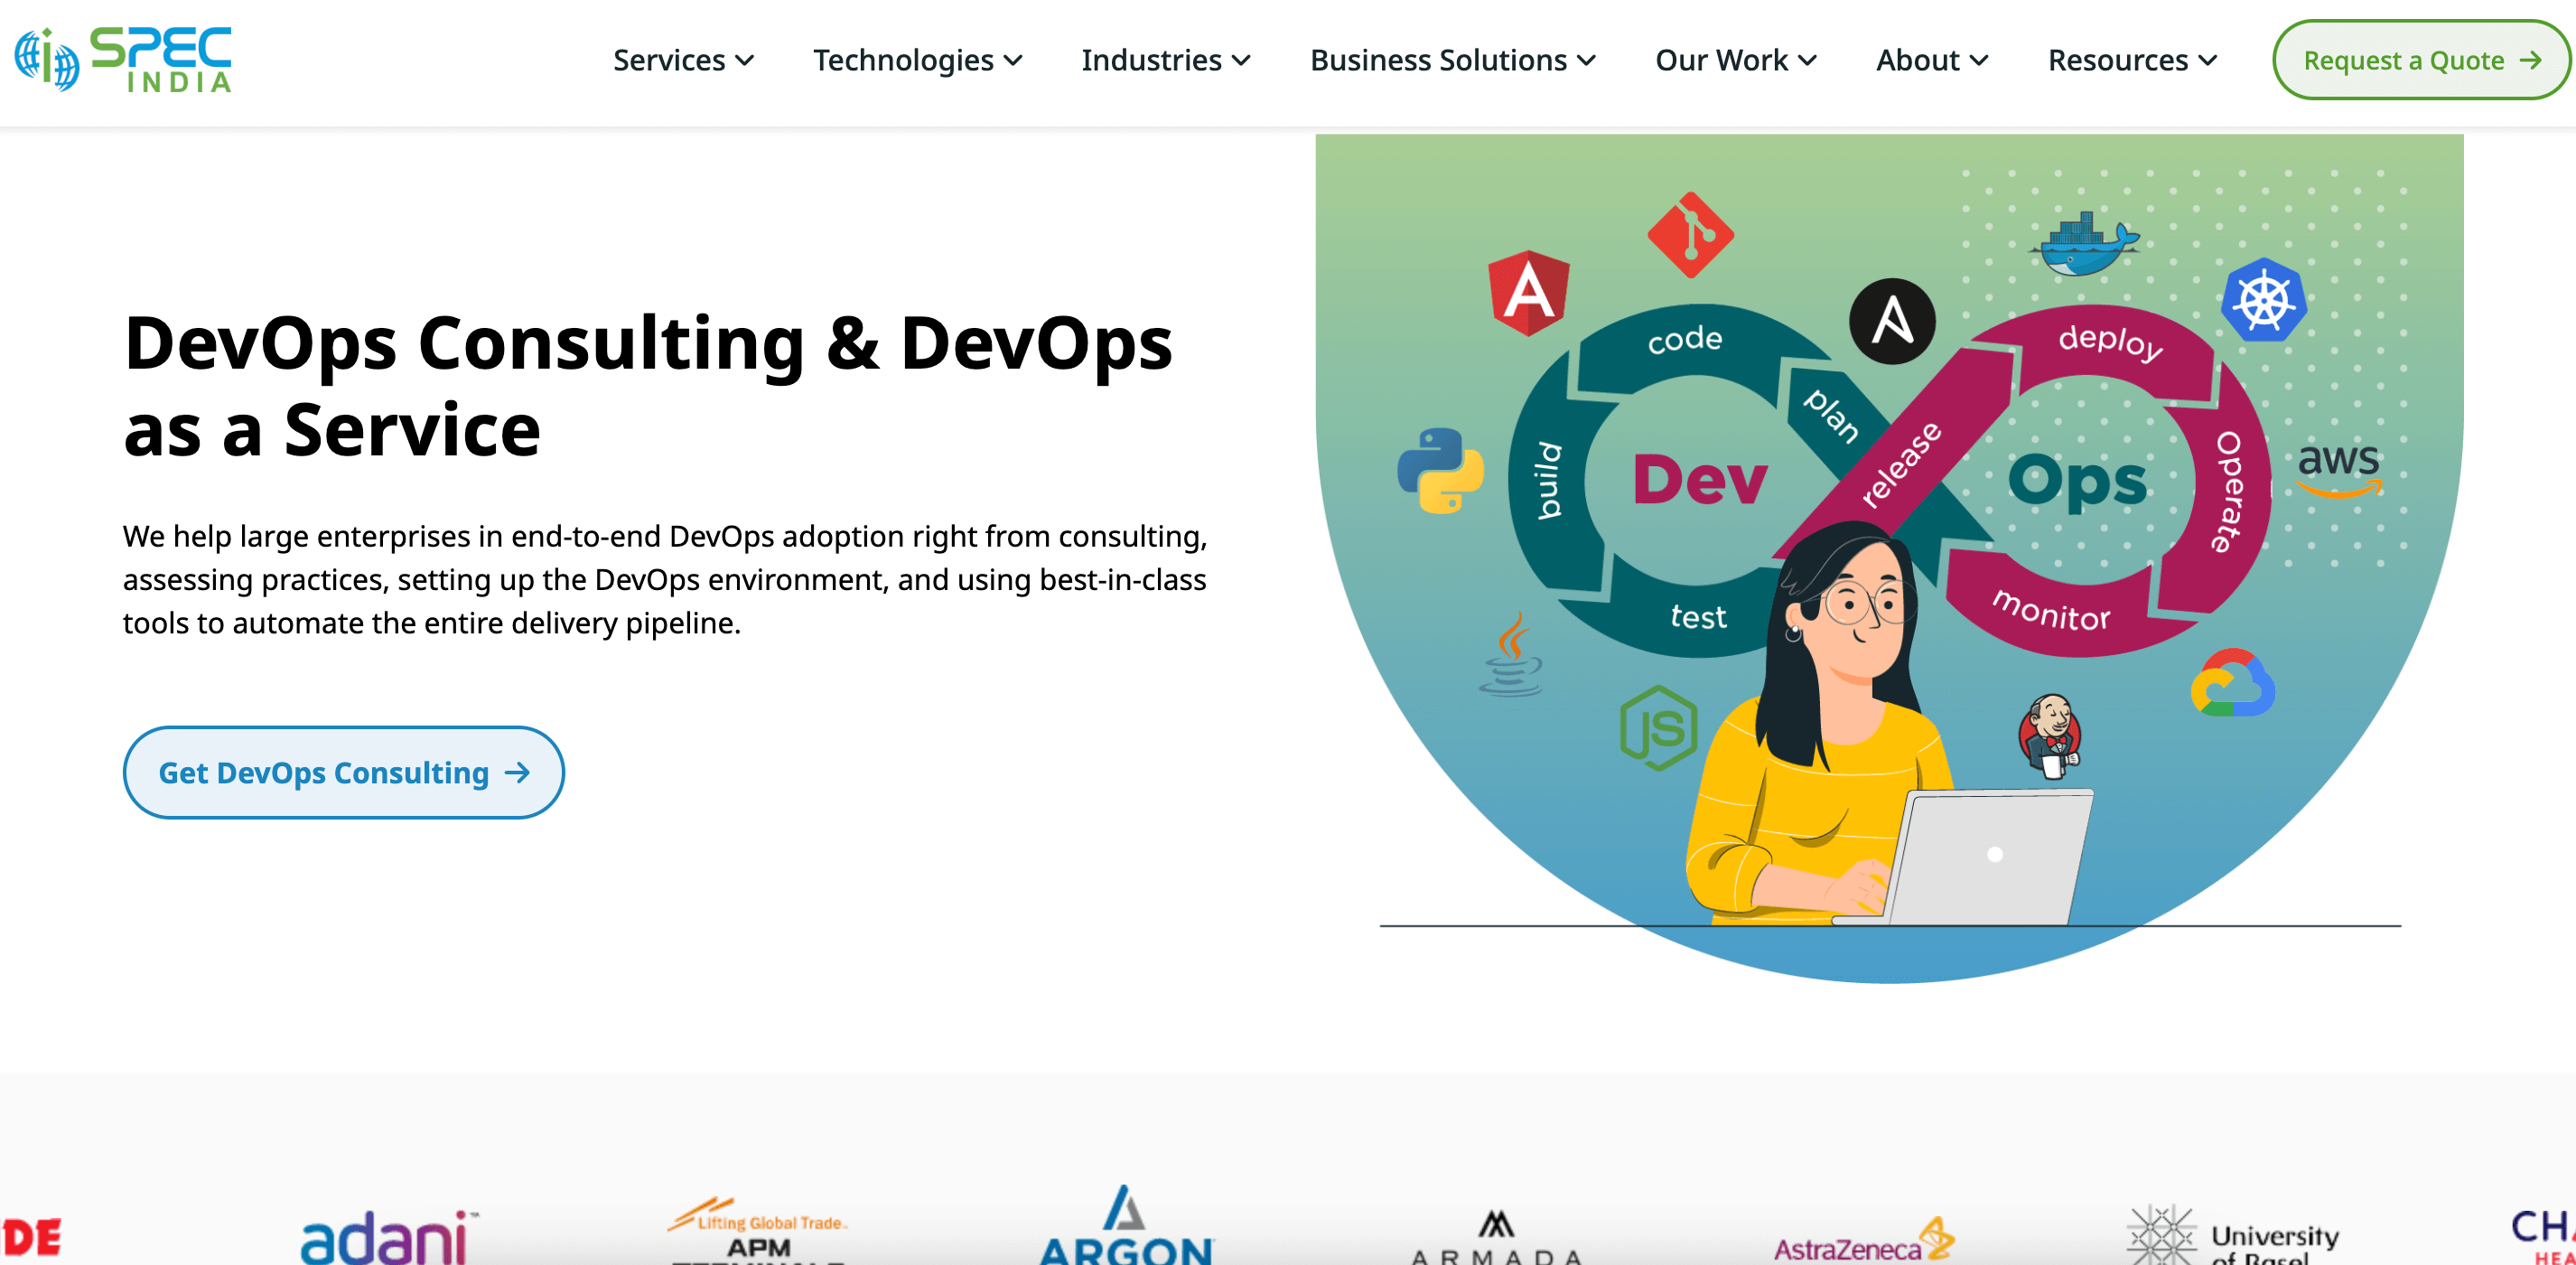Image resolution: width=2576 pixels, height=1265 pixels.
Task: Open the Business Solutions menu
Action: (x=1452, y=61)
